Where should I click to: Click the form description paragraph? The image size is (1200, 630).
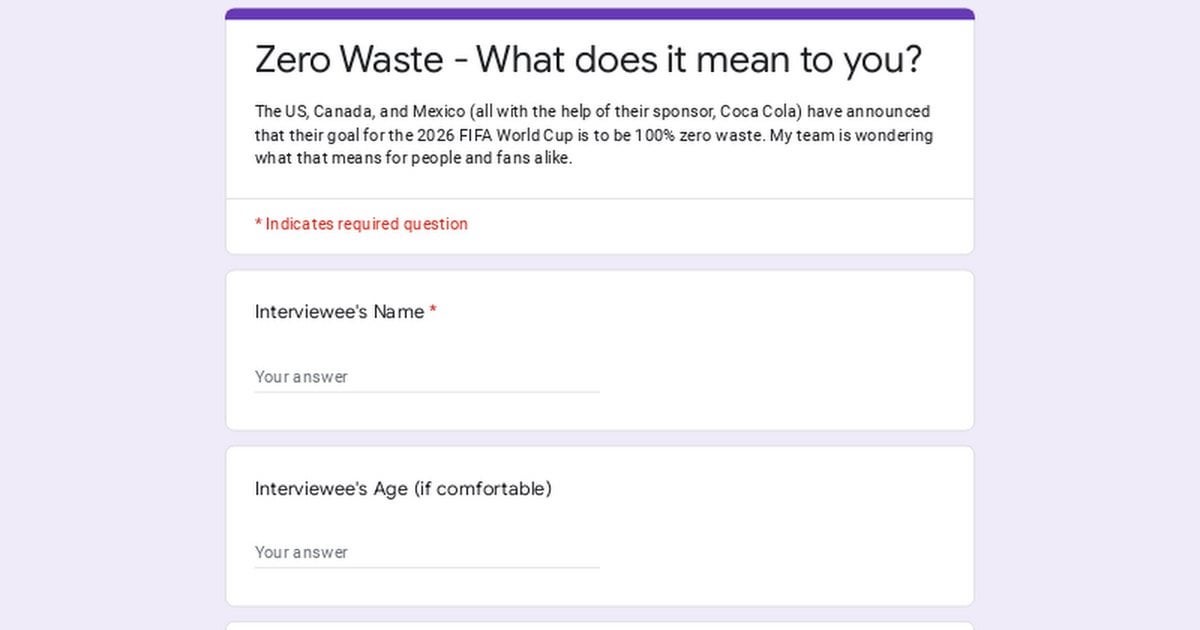[x=594, y=135]
